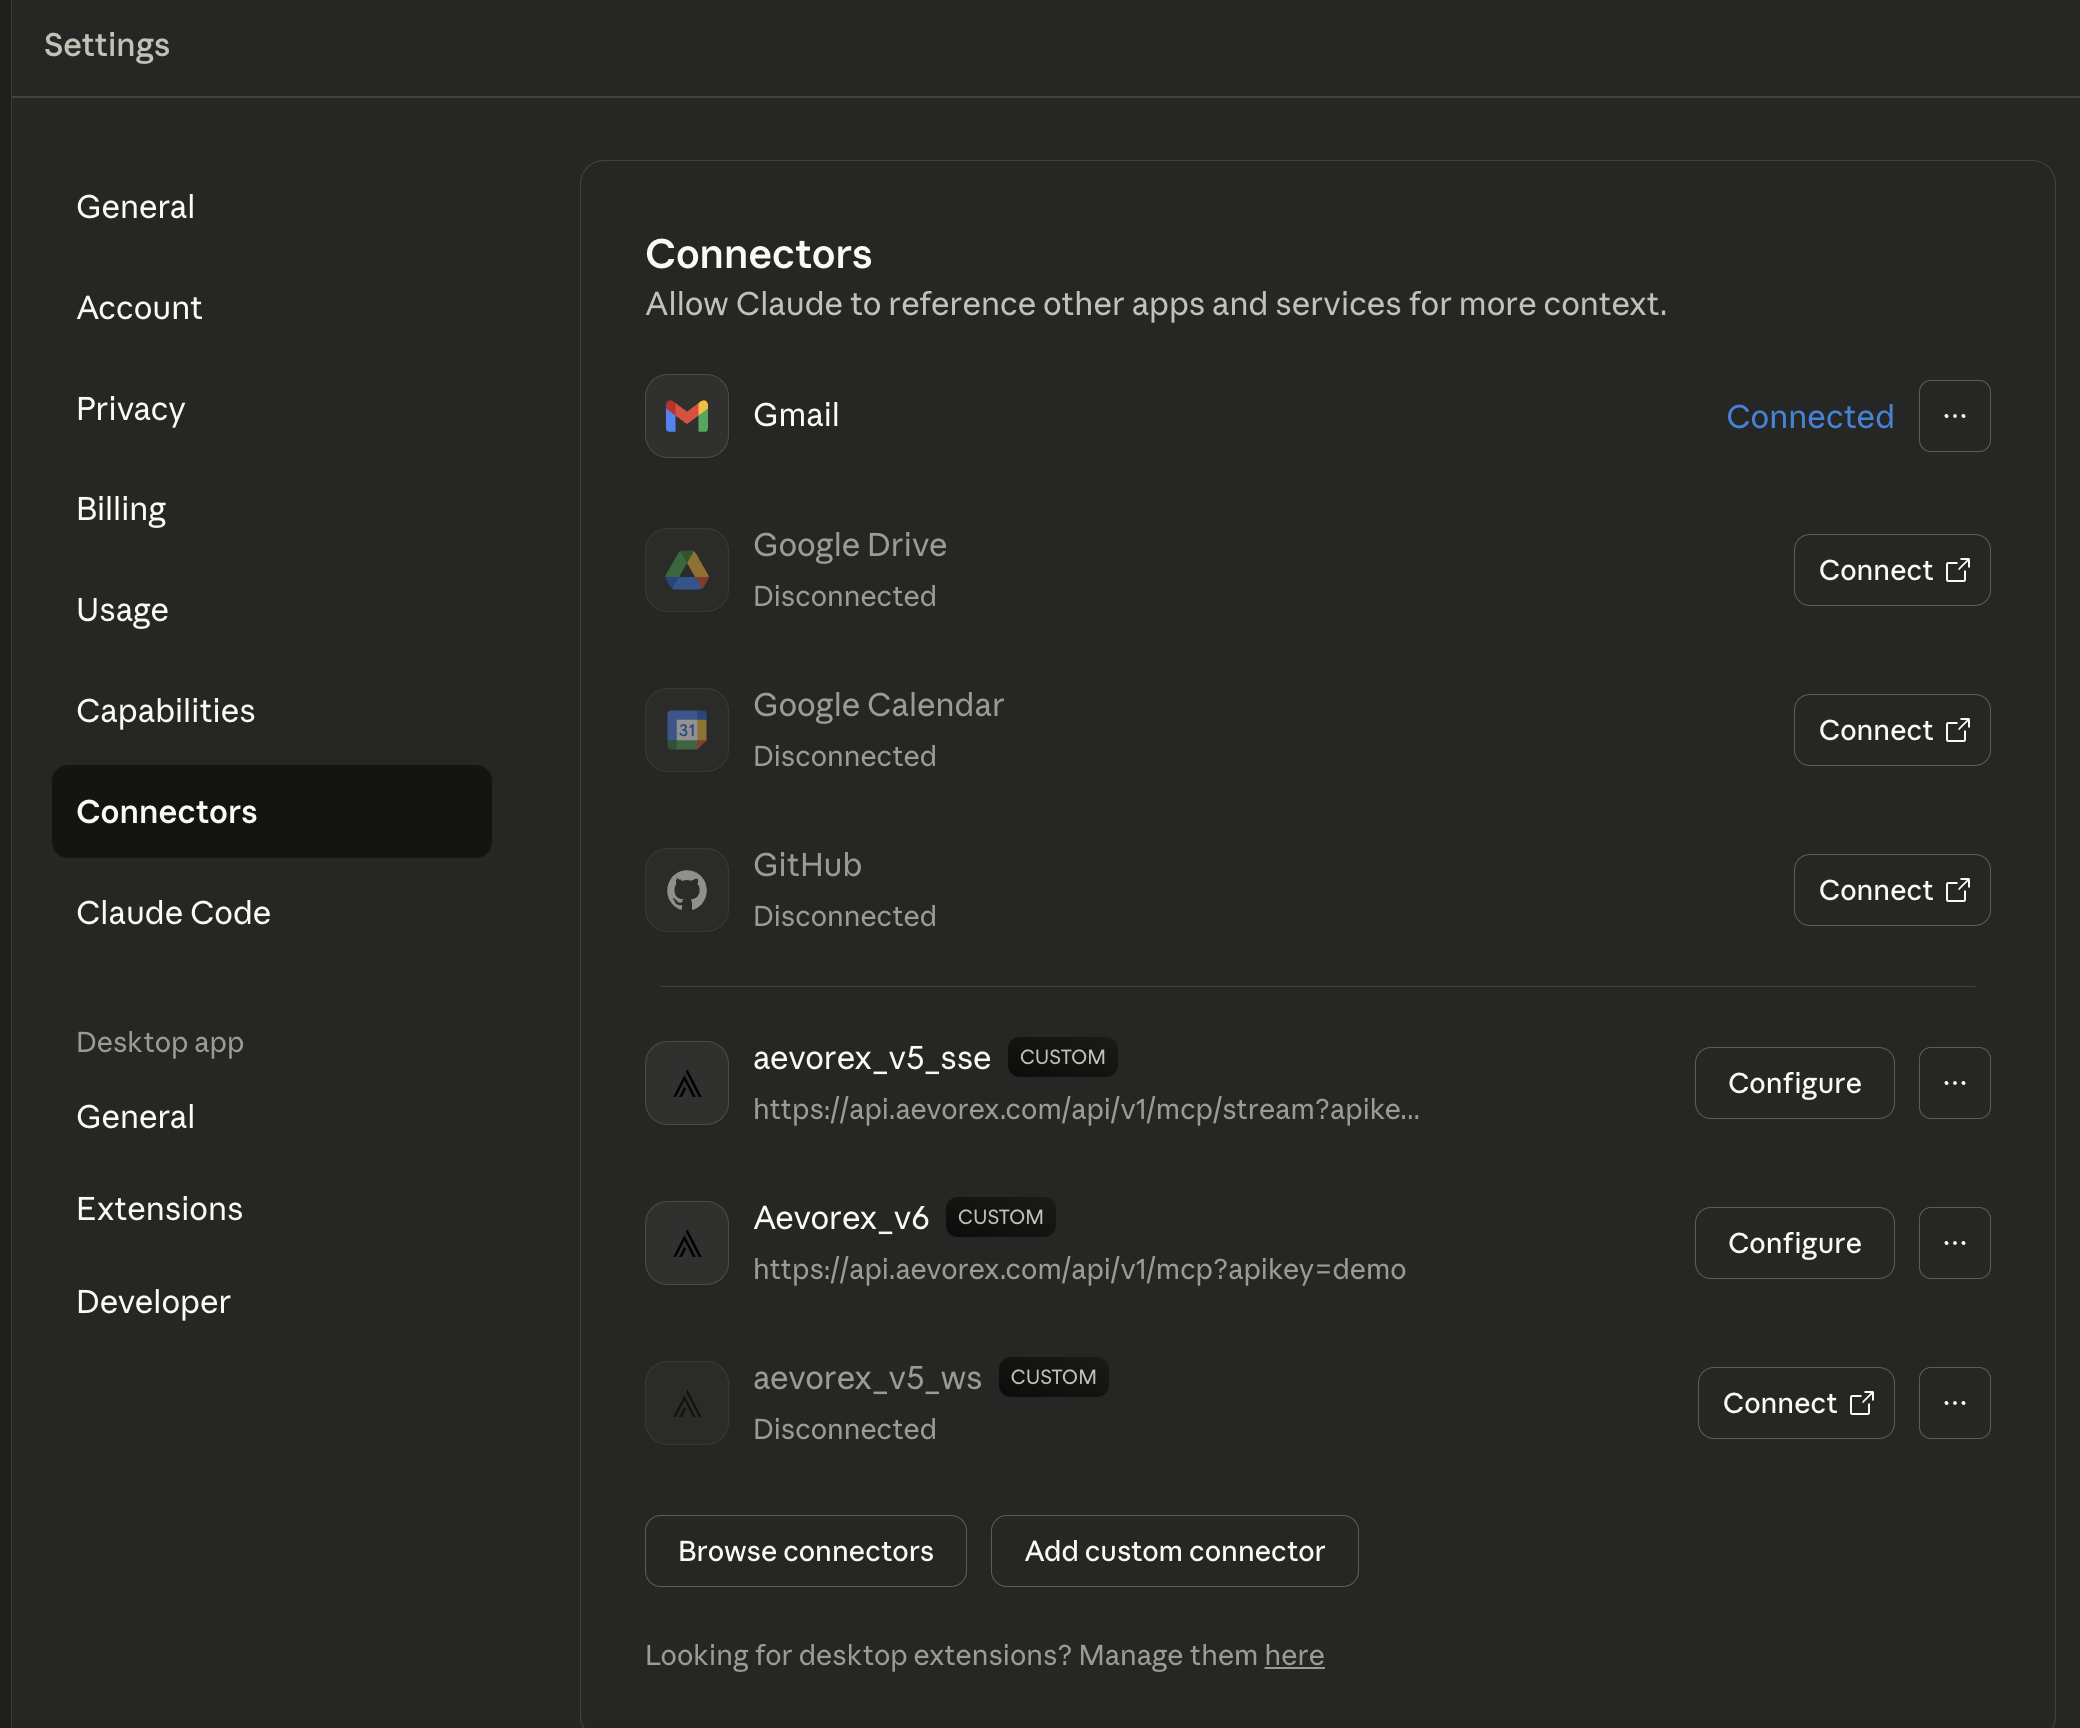Screen dimensions: 2080x1728
Task: Click the Google Drive connector icon
Action: click(686, 569)
